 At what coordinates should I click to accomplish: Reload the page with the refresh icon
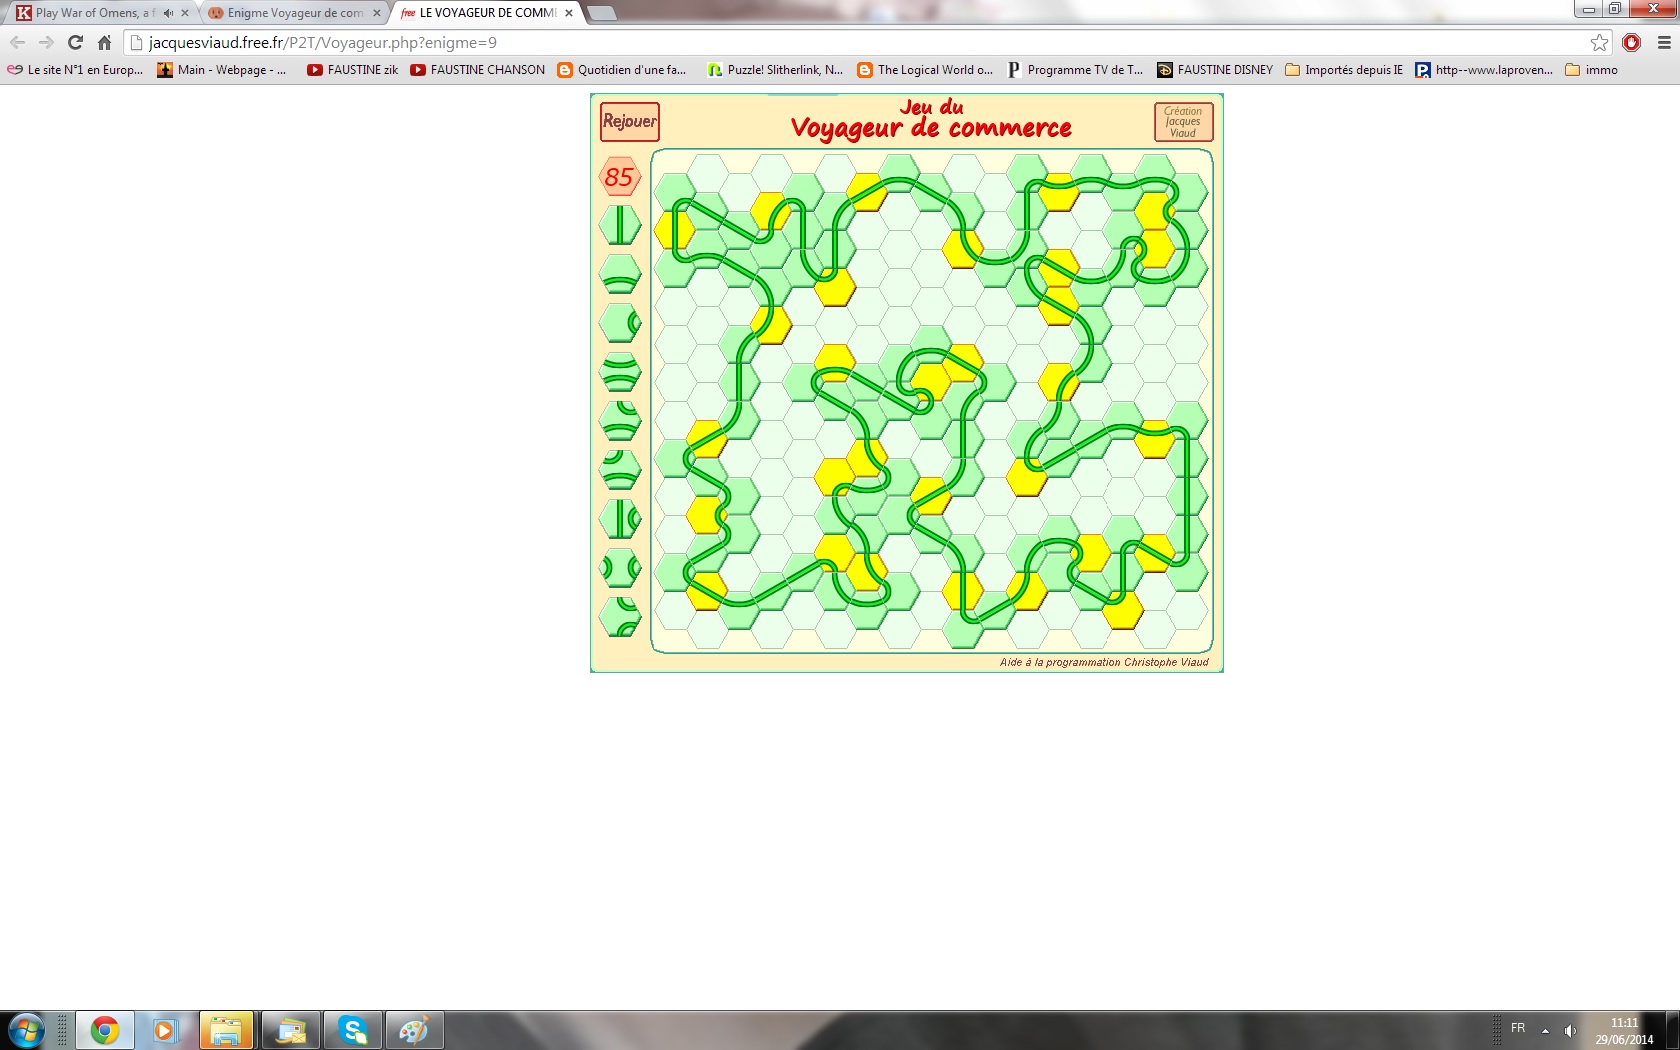pos(75,42)
